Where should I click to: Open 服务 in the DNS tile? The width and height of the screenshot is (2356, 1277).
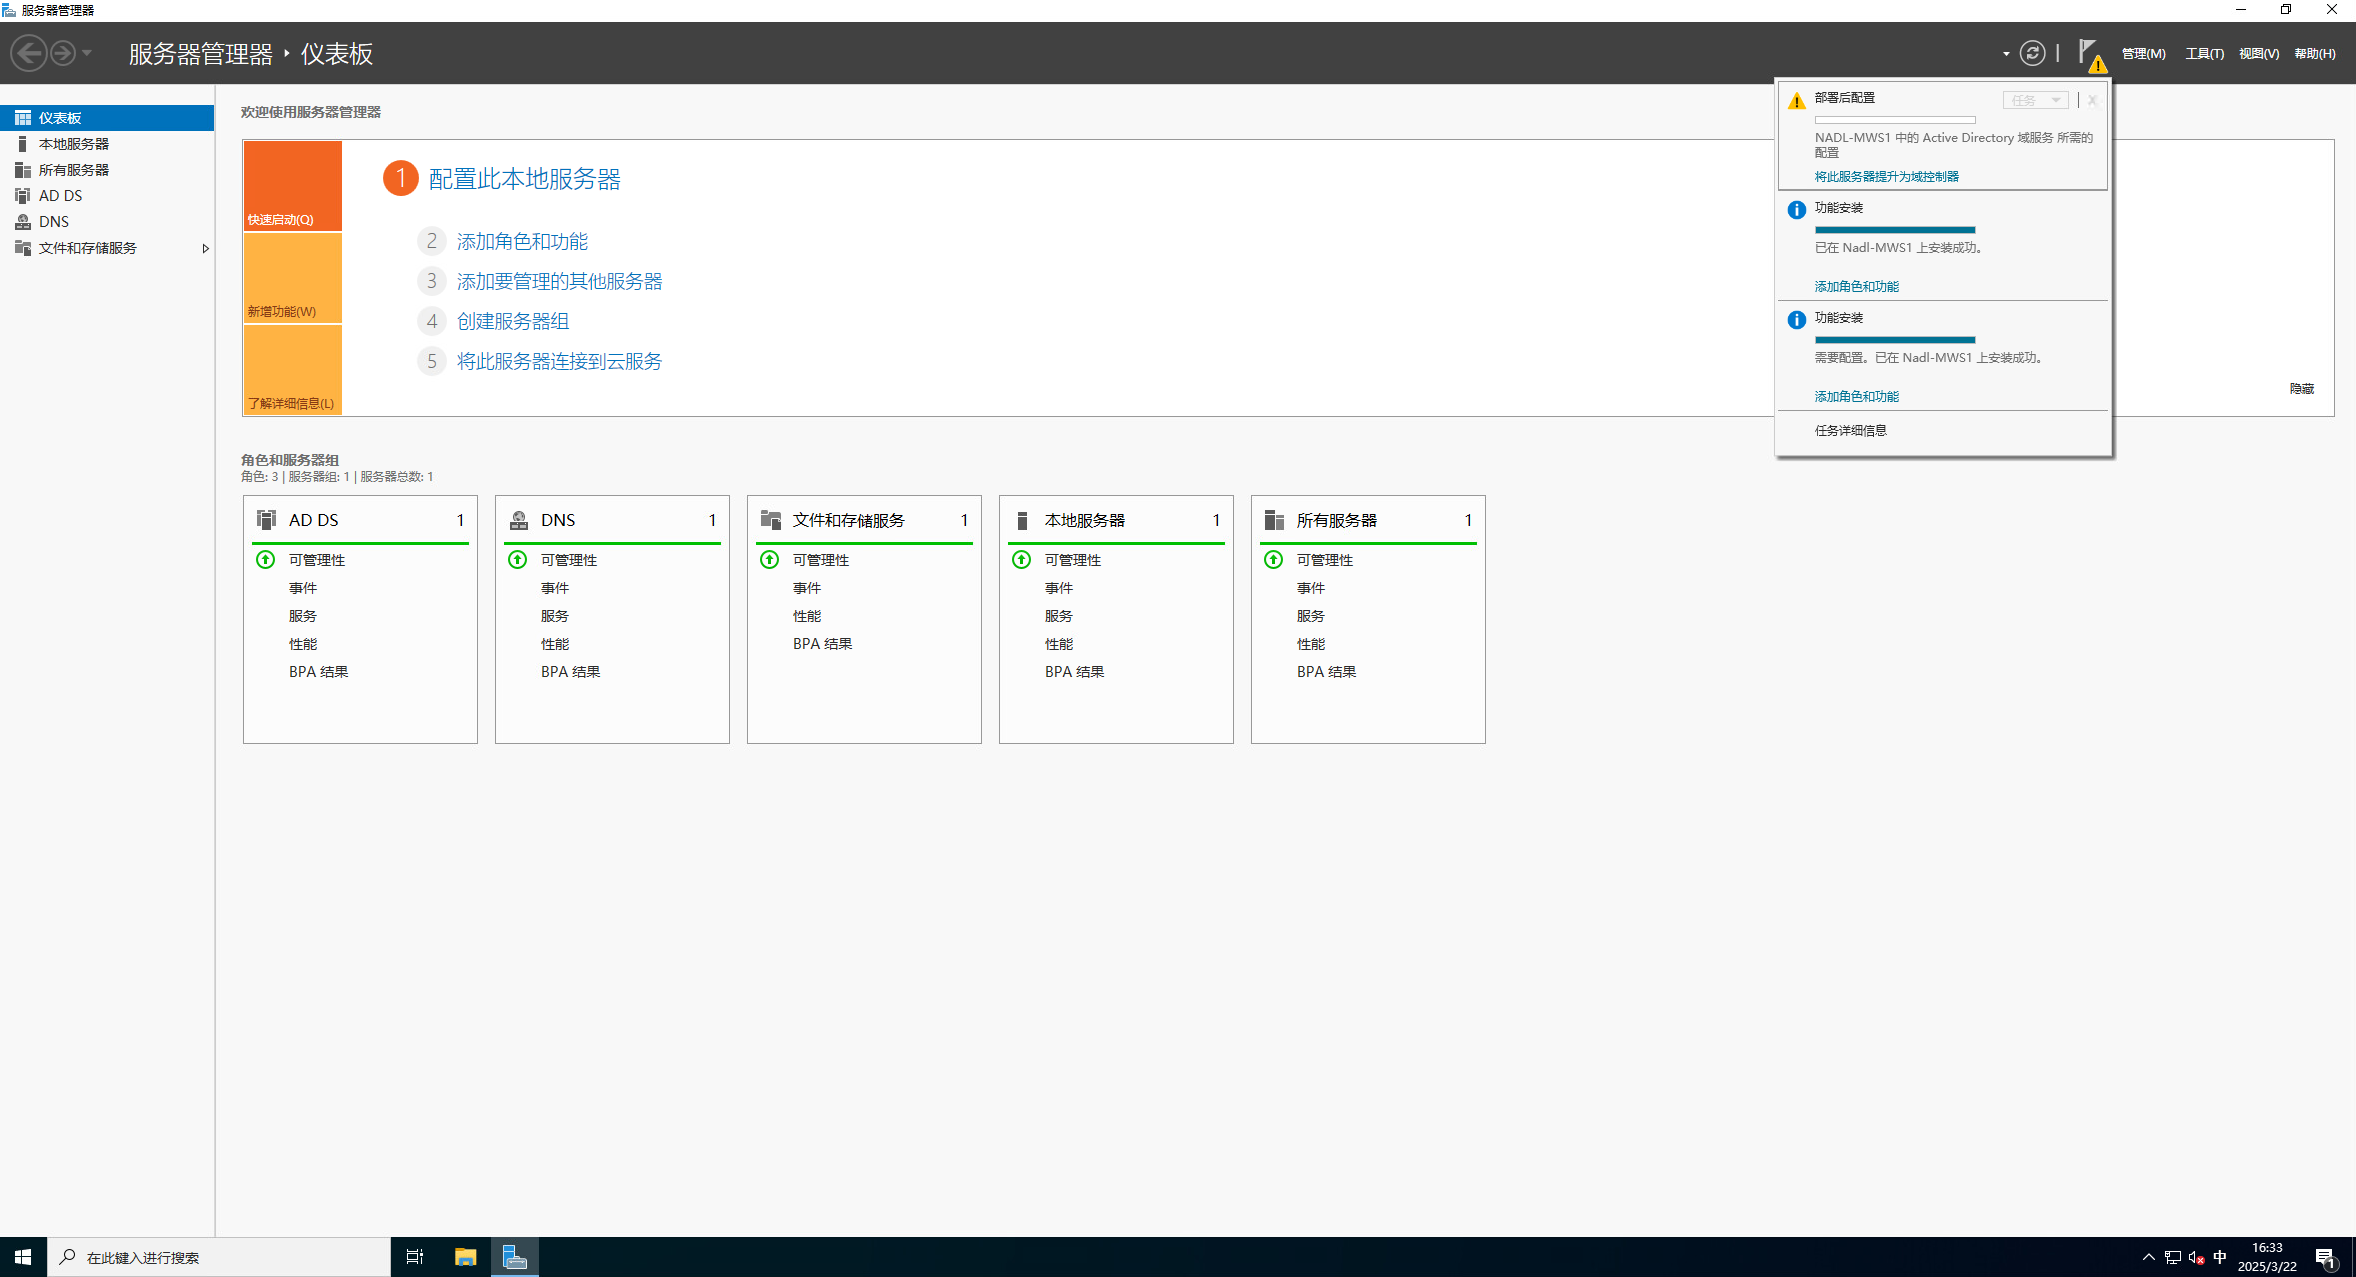point(555,616)
